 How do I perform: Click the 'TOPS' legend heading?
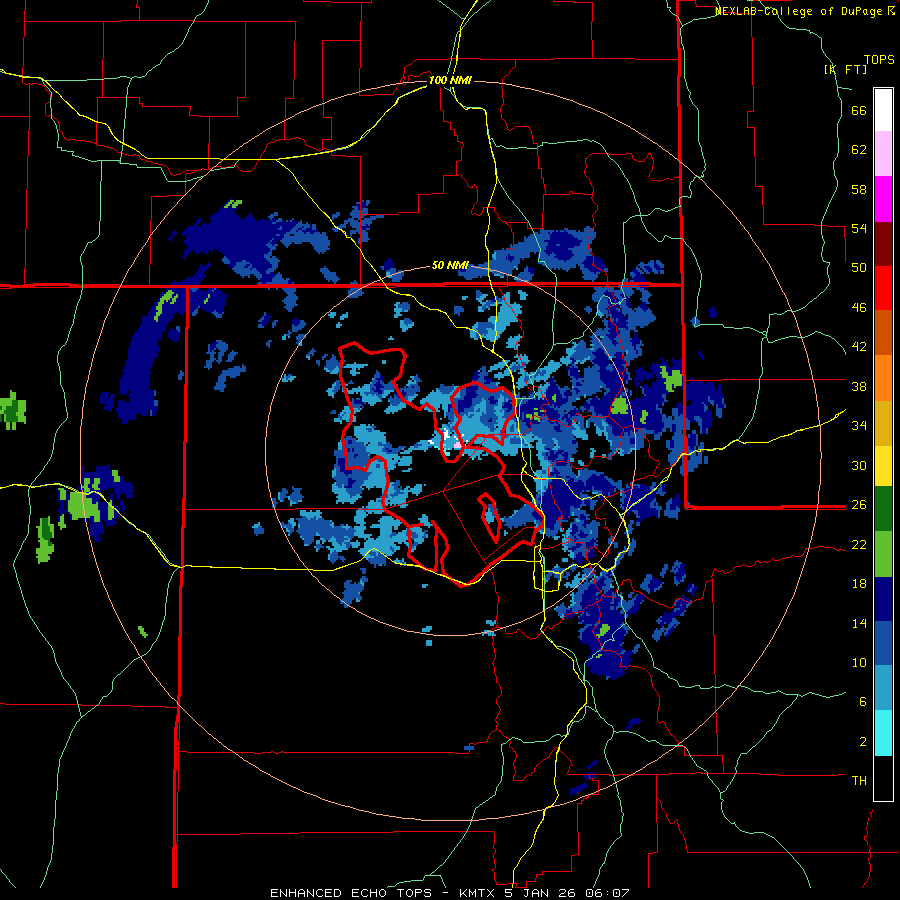pos(879,60)
